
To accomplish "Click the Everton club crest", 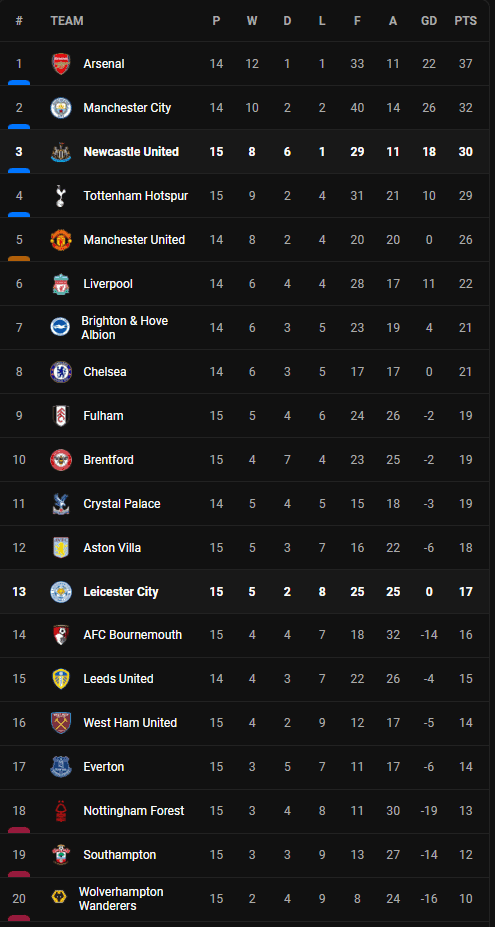I will 61,767.
